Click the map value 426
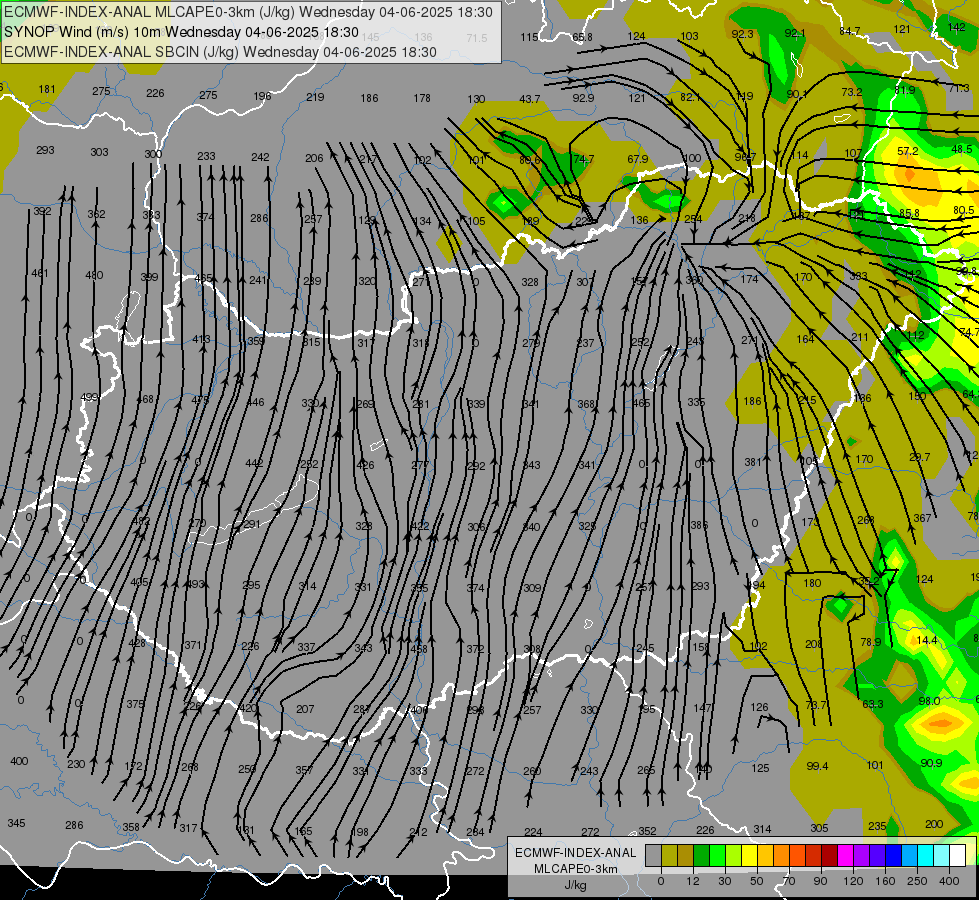This screenshot has height=900, width=979. pyautogui.click(x=365, y=465)
